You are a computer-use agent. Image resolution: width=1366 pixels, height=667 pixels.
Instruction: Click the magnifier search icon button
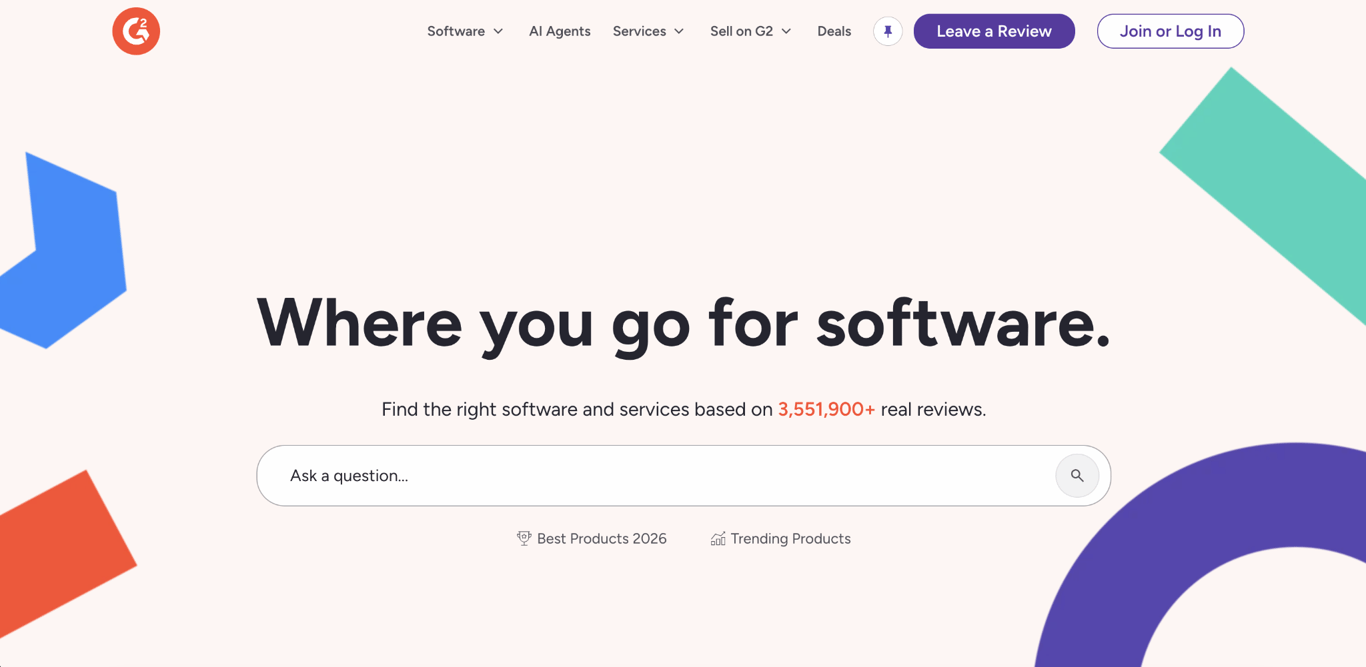click(x=1077, y=476)
